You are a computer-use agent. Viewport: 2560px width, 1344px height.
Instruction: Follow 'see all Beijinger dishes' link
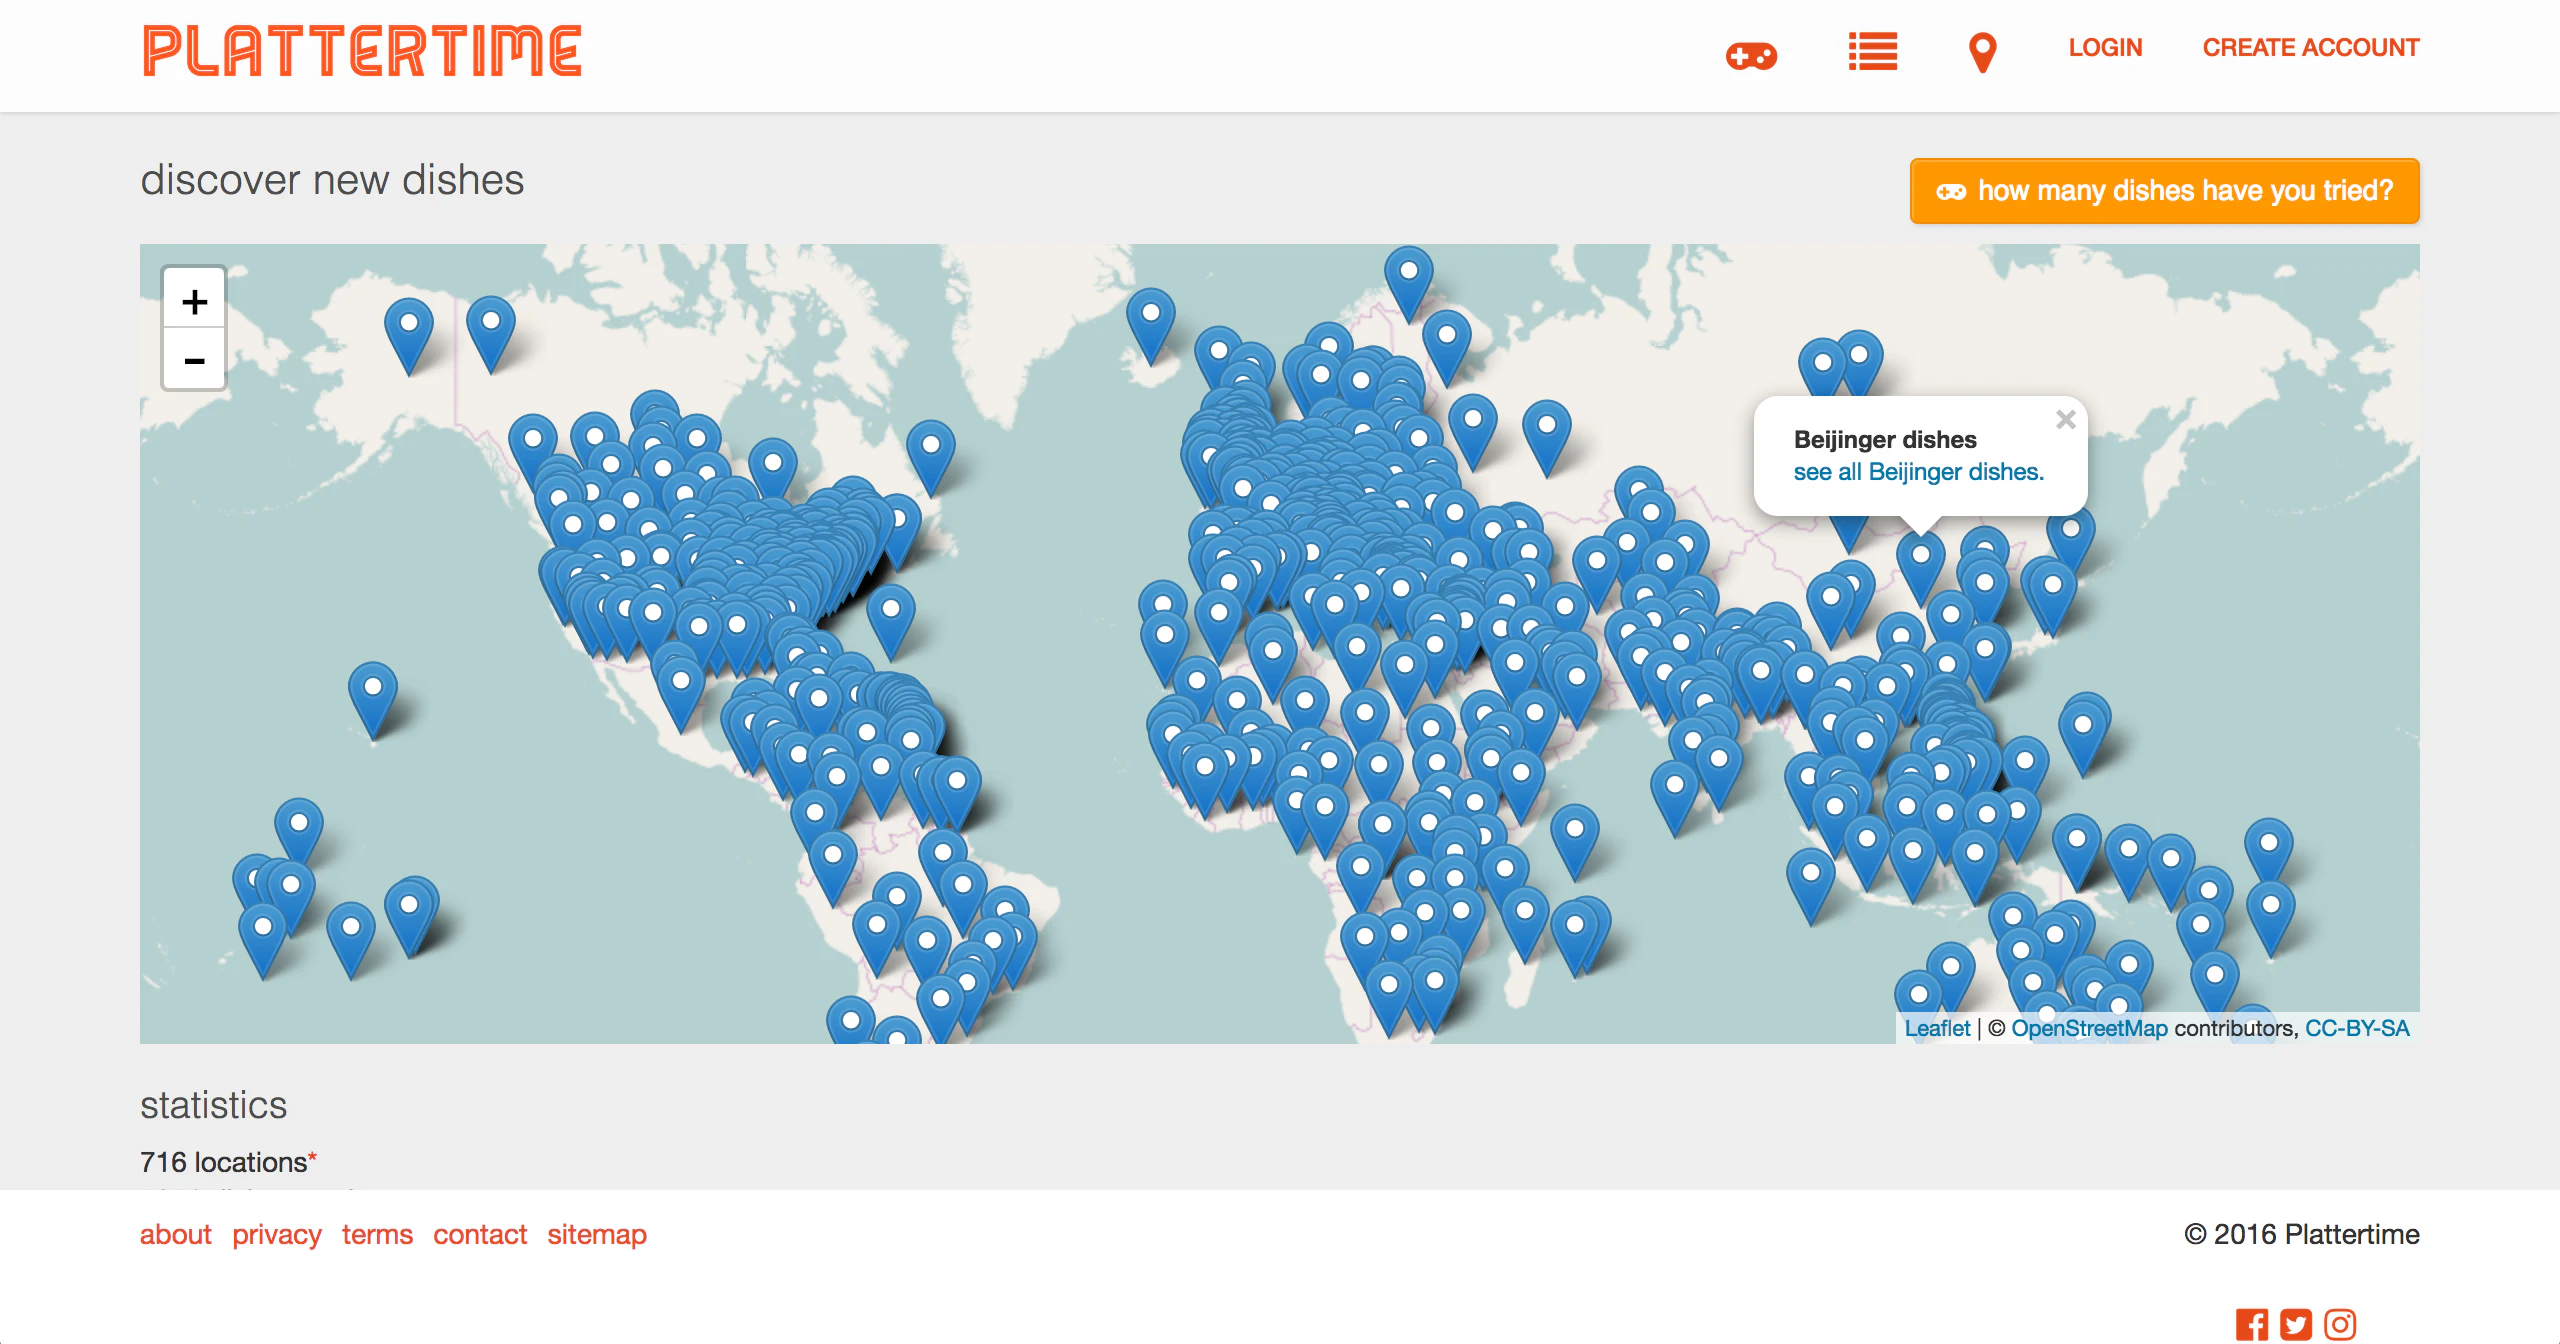pos(1918,472)
